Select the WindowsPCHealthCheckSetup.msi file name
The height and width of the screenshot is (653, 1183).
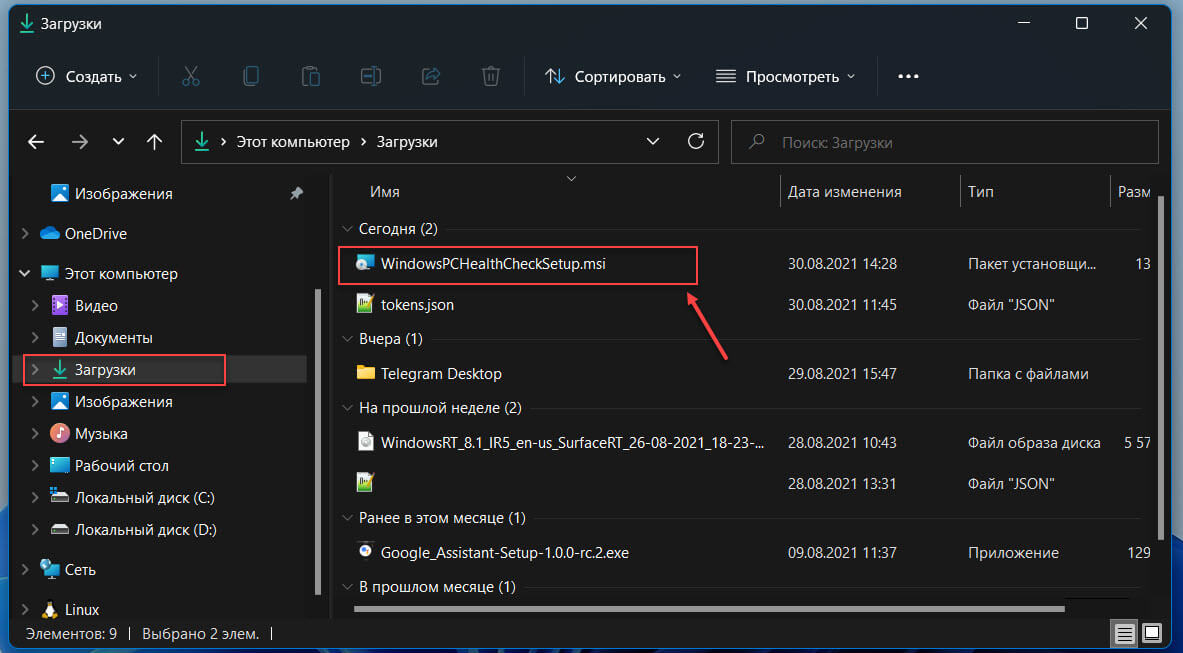tap(493, 264)
